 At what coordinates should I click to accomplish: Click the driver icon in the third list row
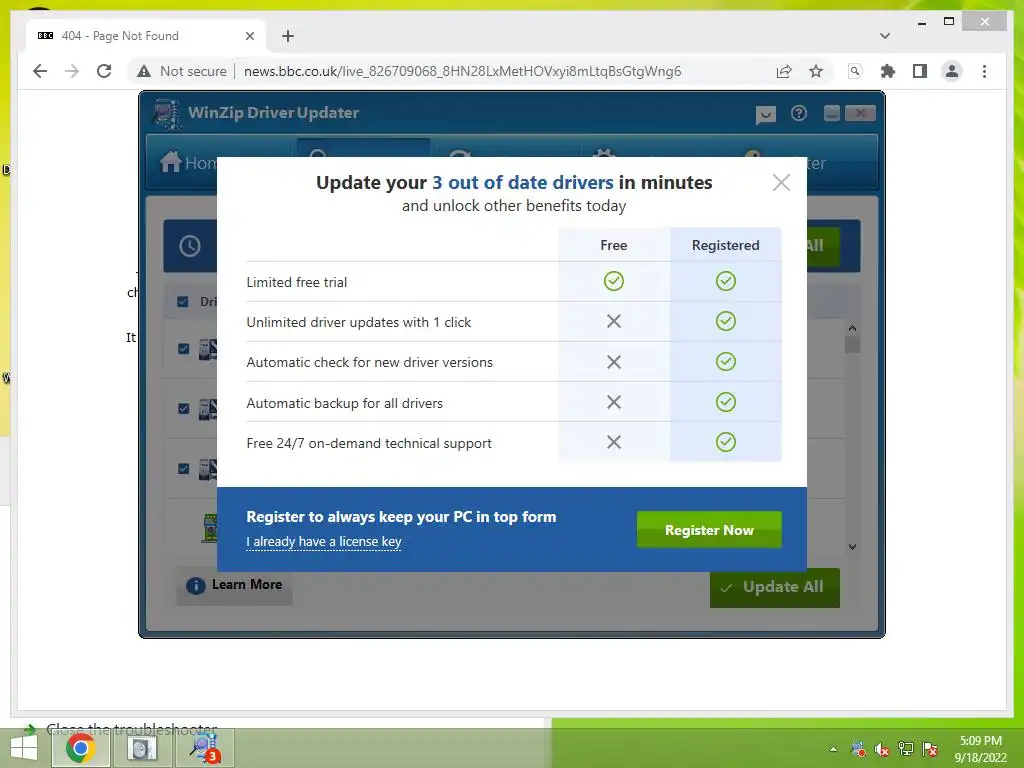[208, 469]
